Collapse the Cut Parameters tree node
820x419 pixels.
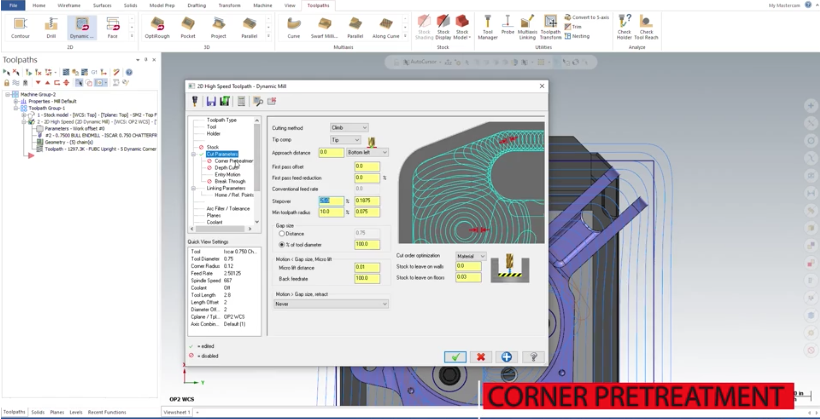pyautogui.click(x=193, y=154)
